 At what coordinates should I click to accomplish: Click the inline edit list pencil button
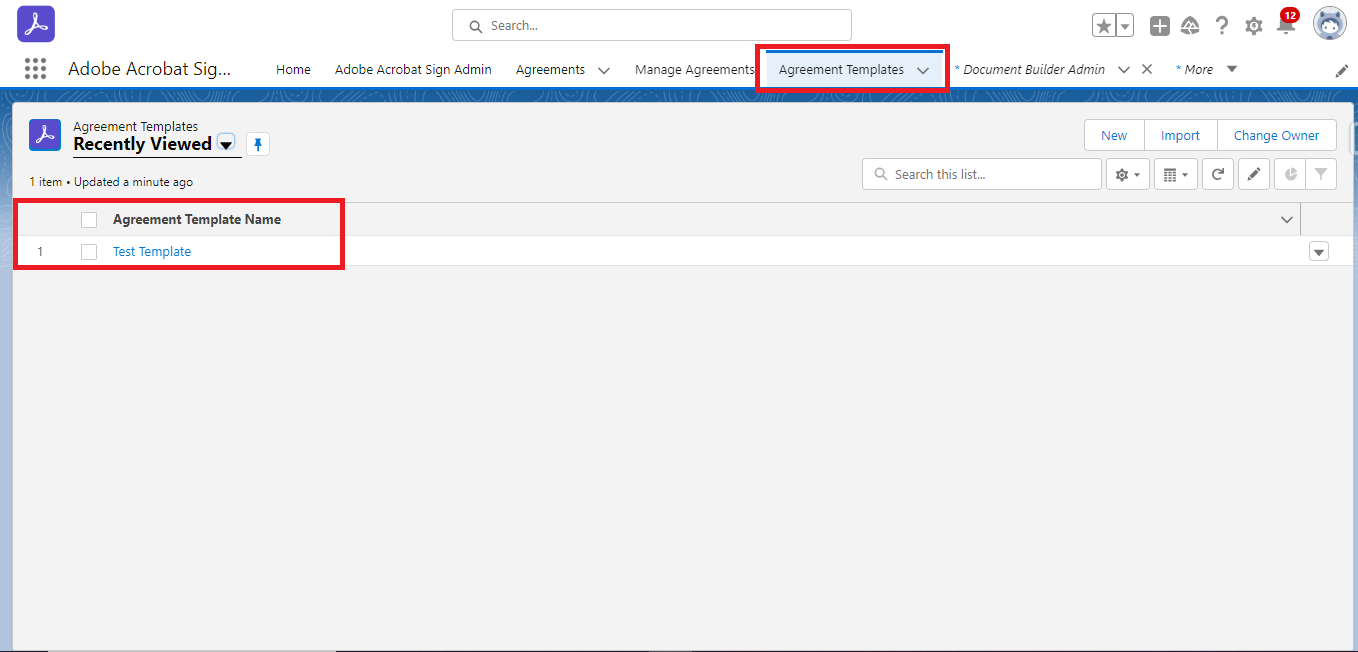(1254, 174)
